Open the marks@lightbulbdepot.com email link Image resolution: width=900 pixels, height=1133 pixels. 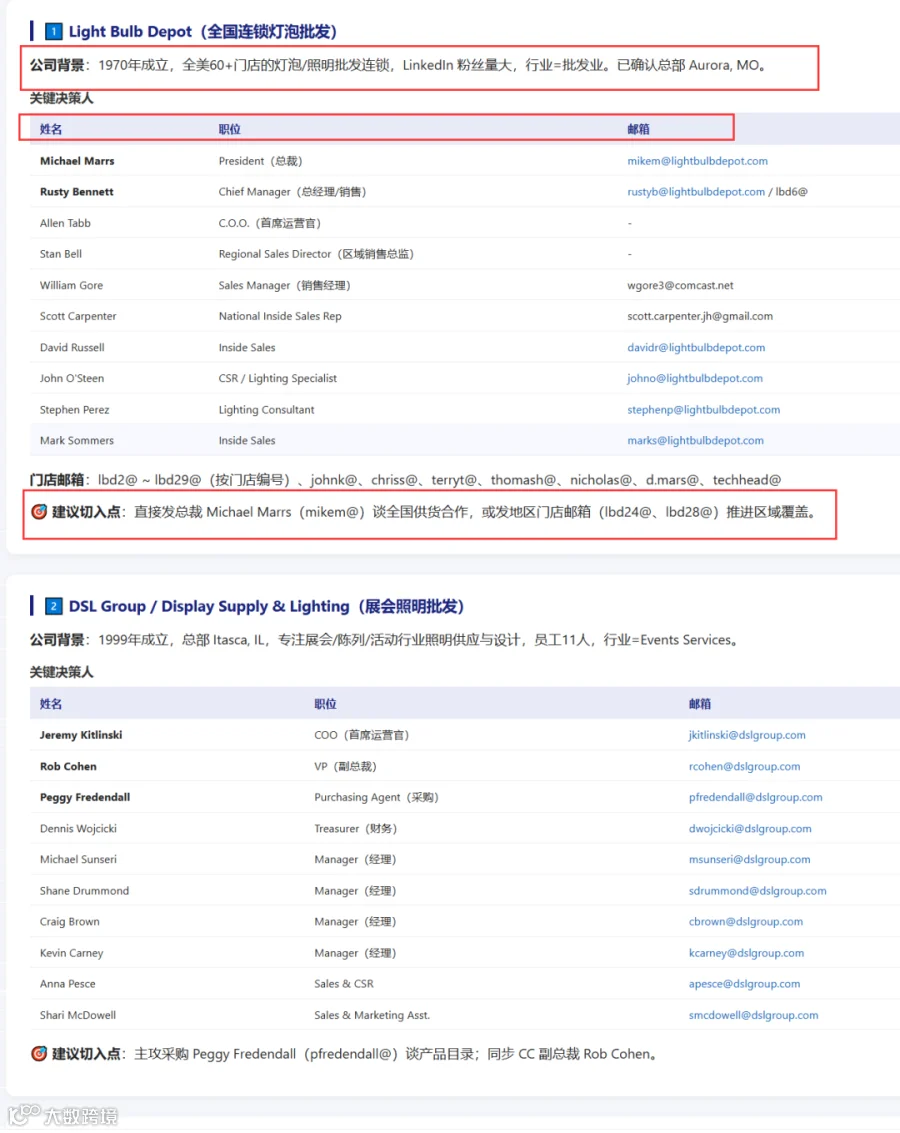pyautogui.click(x=695, y=441)
